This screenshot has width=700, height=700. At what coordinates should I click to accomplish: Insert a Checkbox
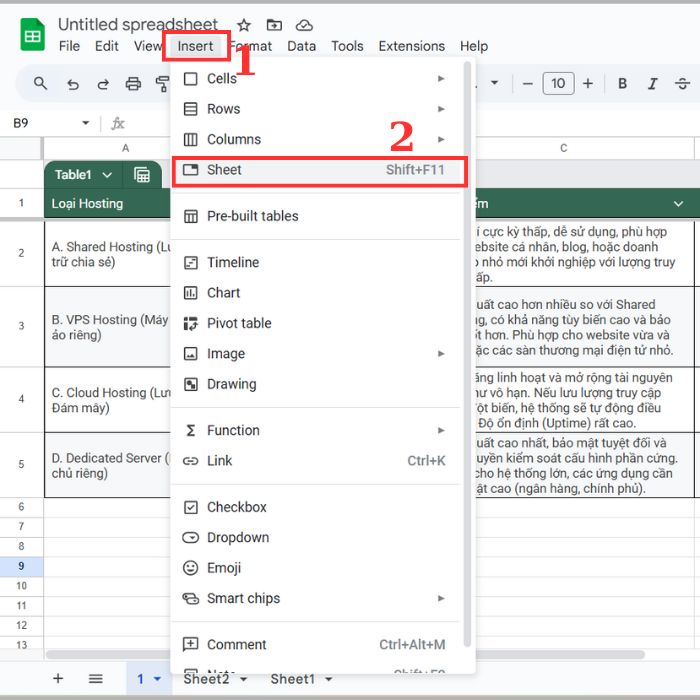coord(317,507)
